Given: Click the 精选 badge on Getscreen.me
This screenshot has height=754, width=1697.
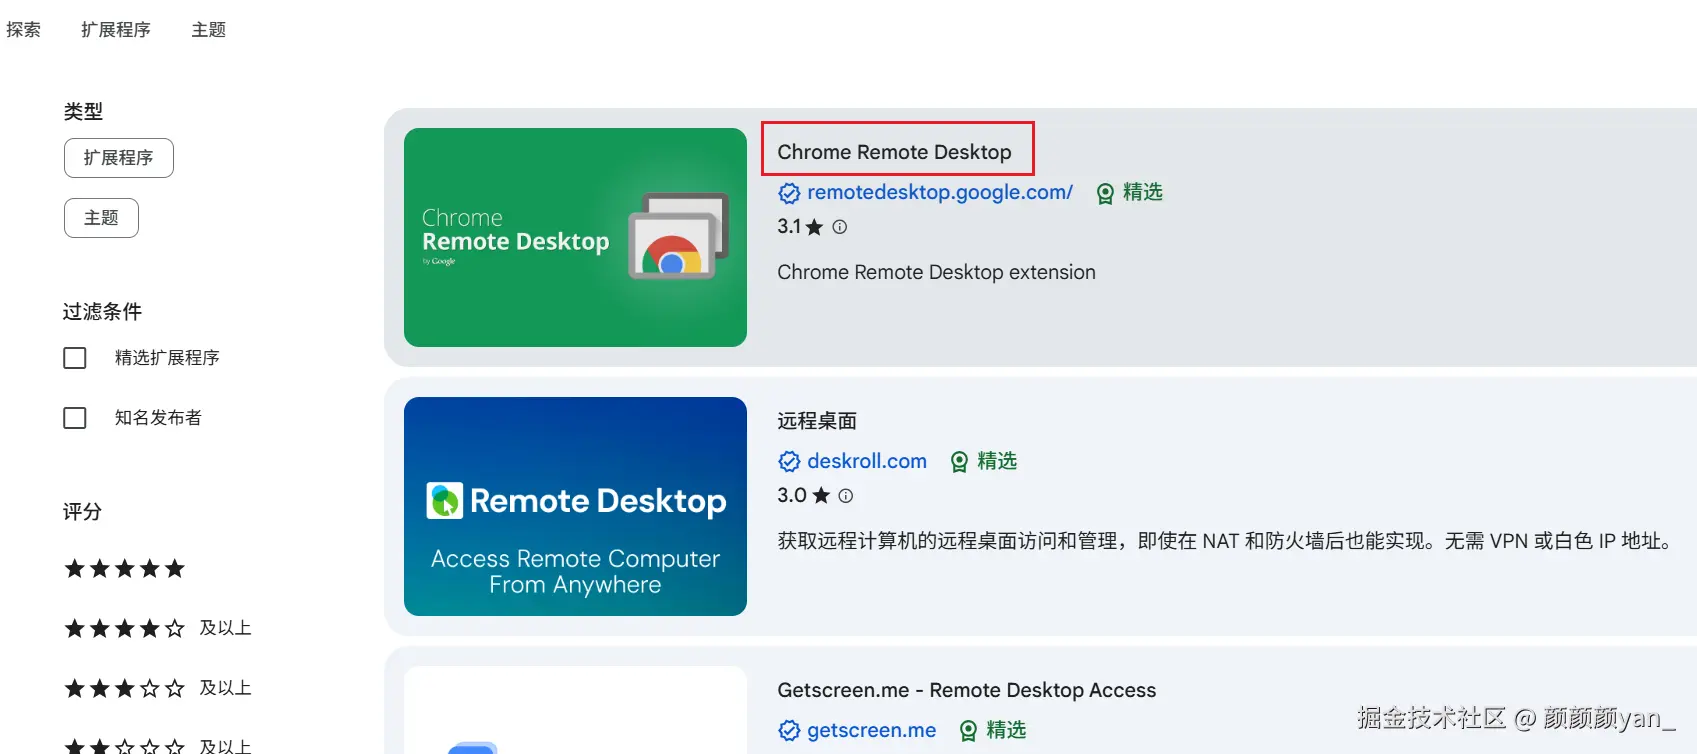Looking at the screenshot, I should (x=993, y=730).
